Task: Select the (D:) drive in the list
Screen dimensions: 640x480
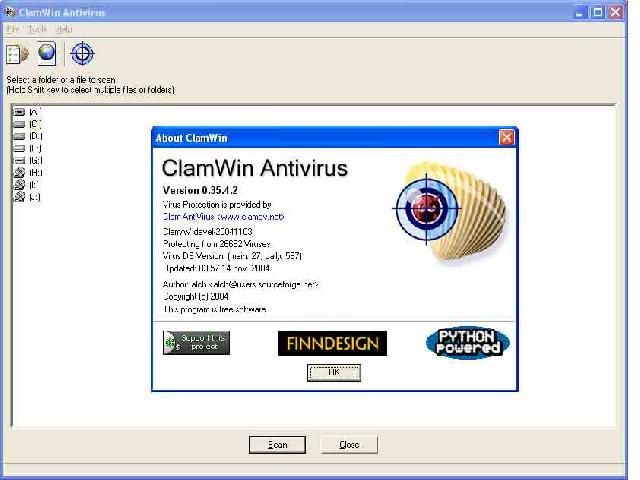Action: tap(28, 136)
